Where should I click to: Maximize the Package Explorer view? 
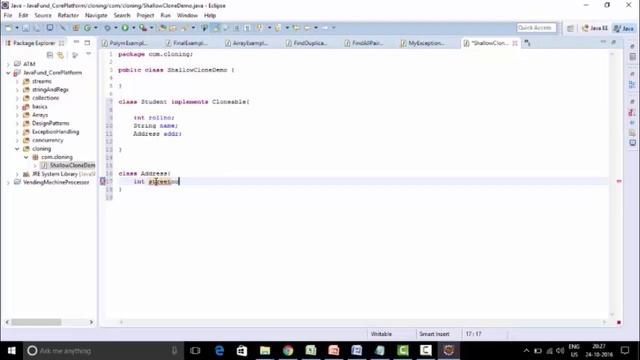tap(87, 42)
